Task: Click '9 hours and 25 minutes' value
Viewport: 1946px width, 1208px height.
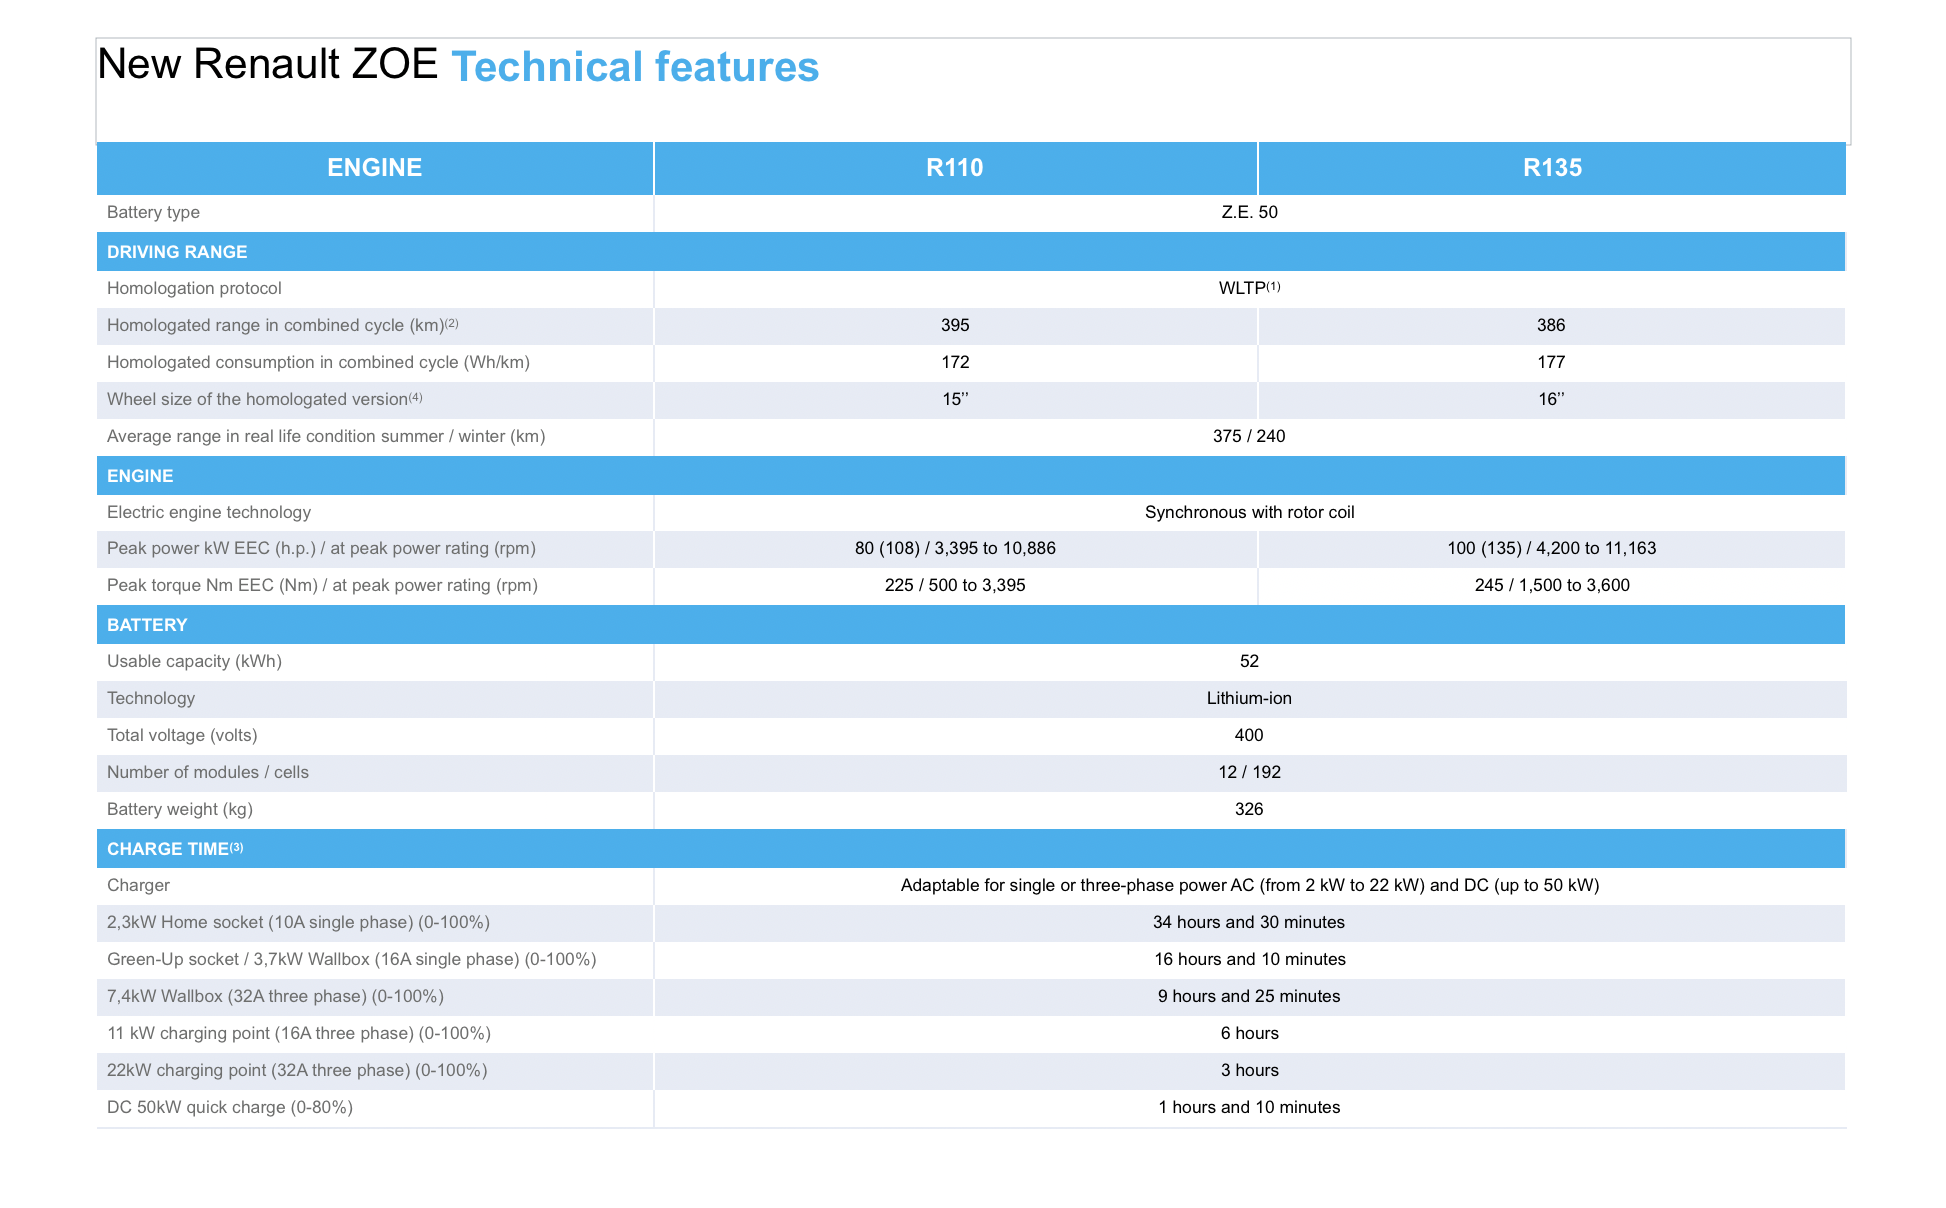Action: coord(1249,996)
